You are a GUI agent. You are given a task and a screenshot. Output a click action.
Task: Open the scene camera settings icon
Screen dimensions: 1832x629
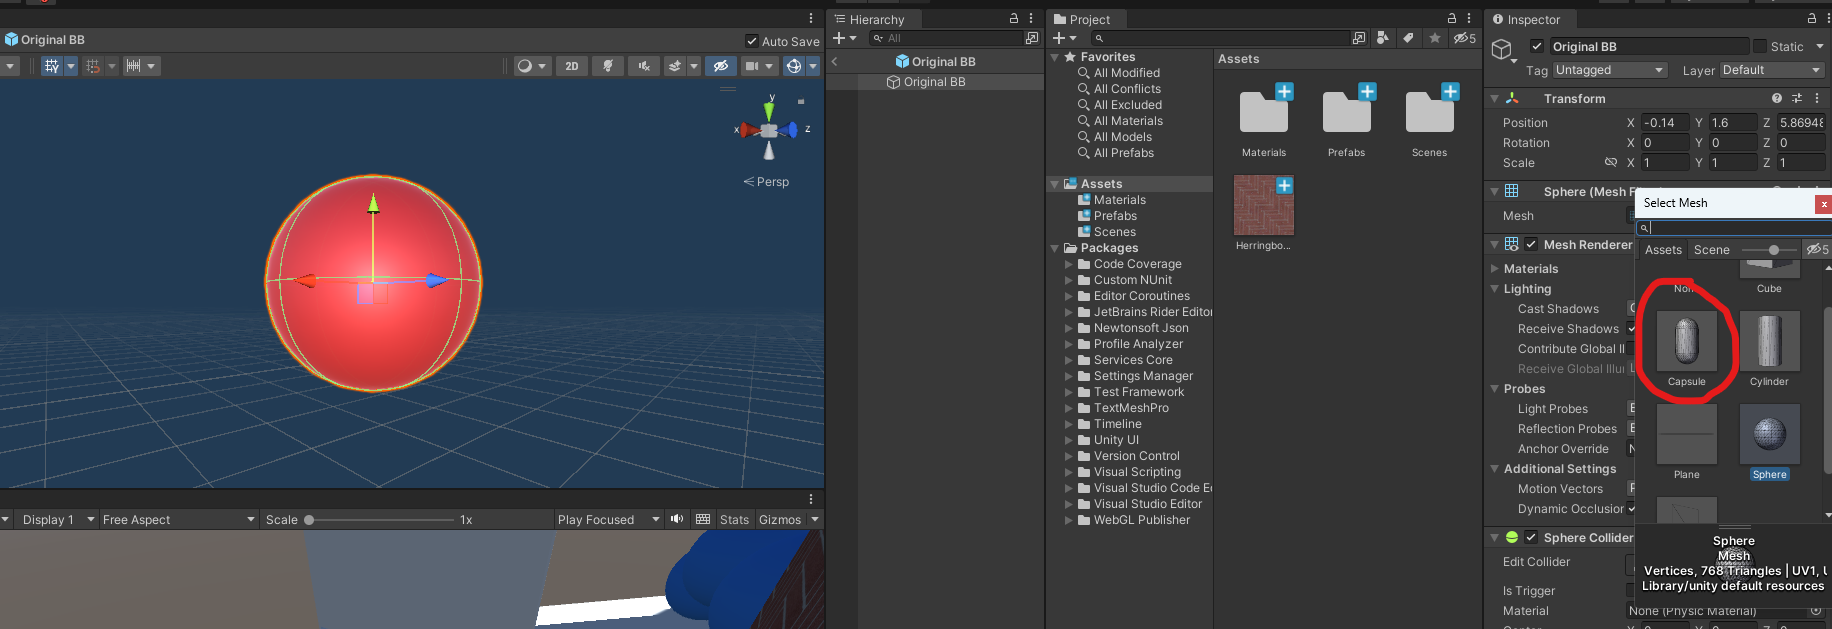point(752,66)
